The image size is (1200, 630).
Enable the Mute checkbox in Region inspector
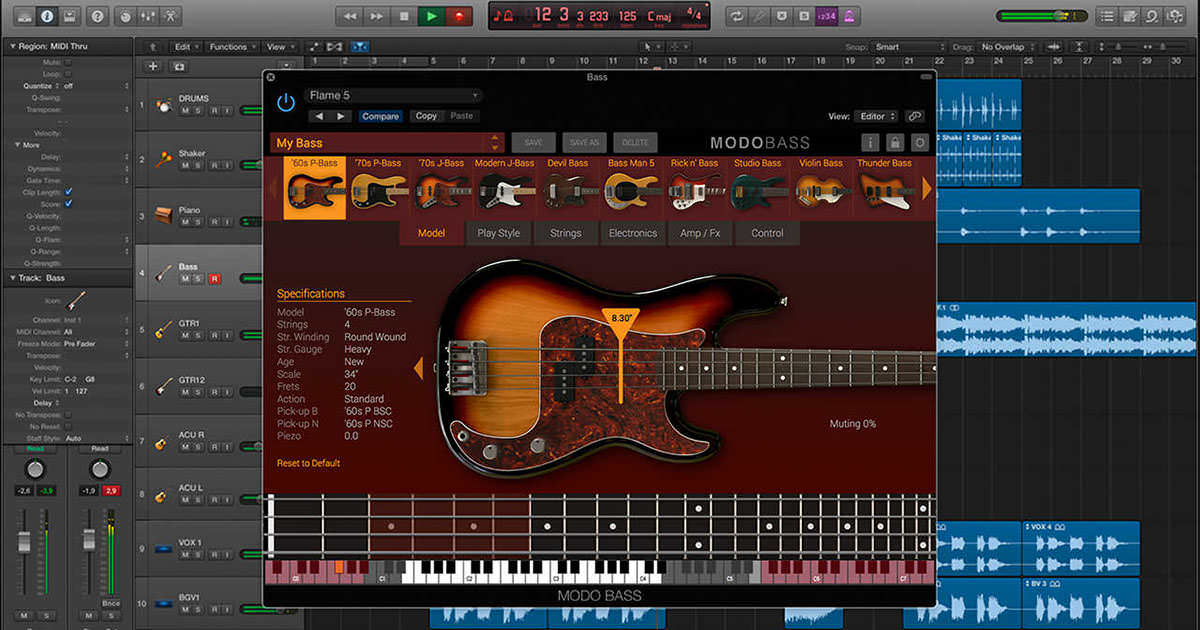point(68,62)
